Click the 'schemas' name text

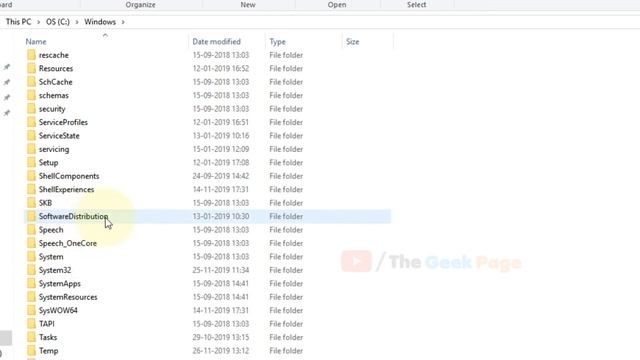point(53,96)
